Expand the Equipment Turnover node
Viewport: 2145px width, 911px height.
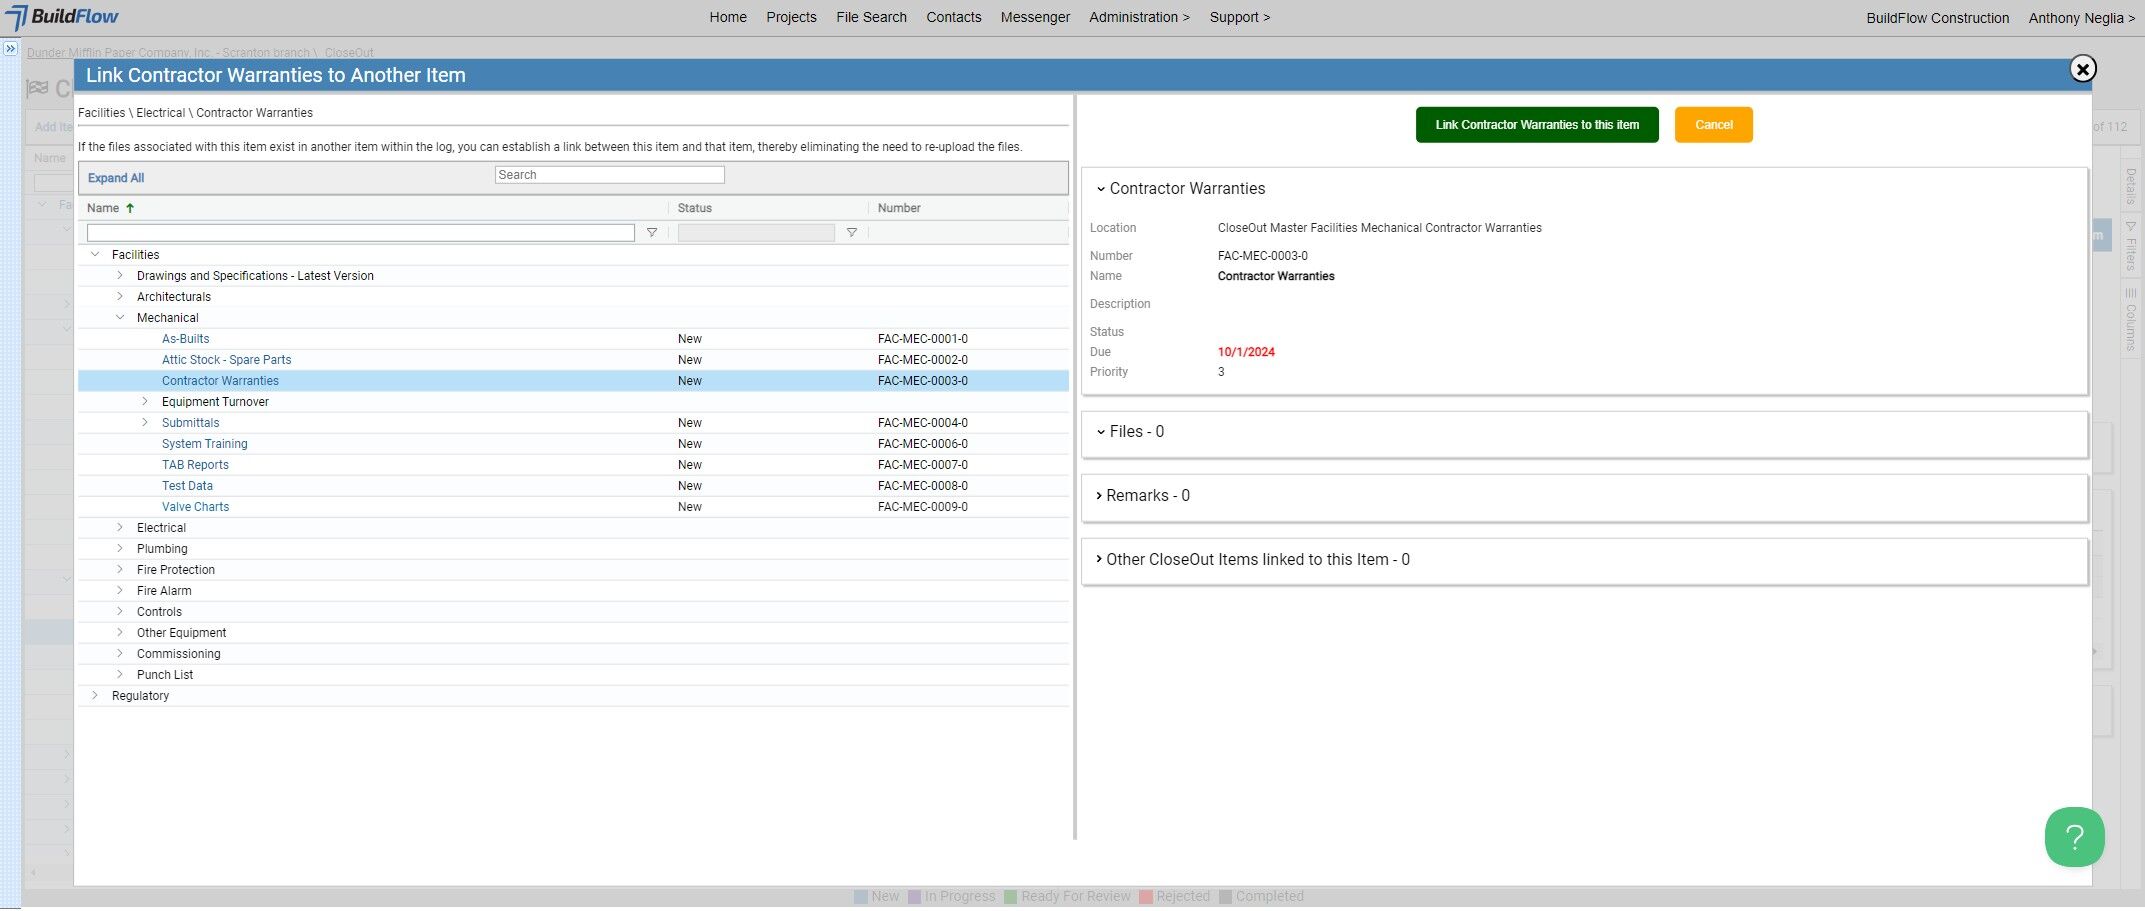(x=145, y=402)
